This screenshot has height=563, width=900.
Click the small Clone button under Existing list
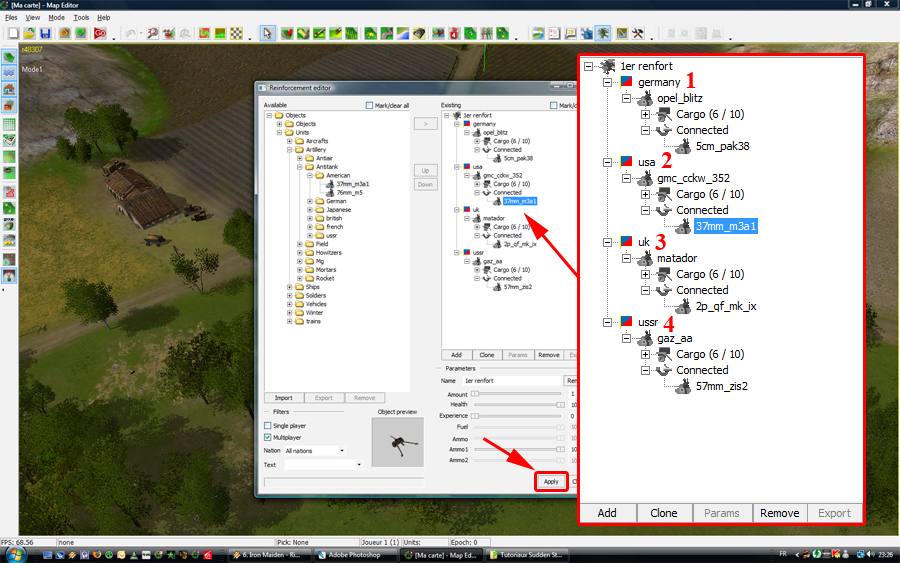pyautogui.click(x=487, y=355)
